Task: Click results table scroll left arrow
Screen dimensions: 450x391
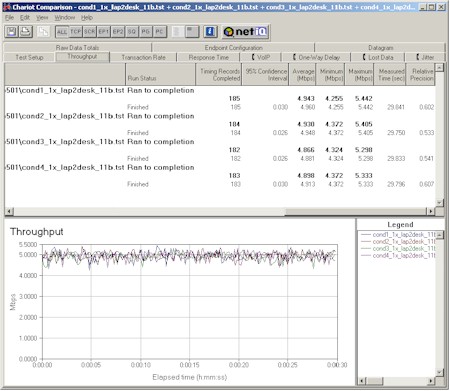Action: coord(9,211)
